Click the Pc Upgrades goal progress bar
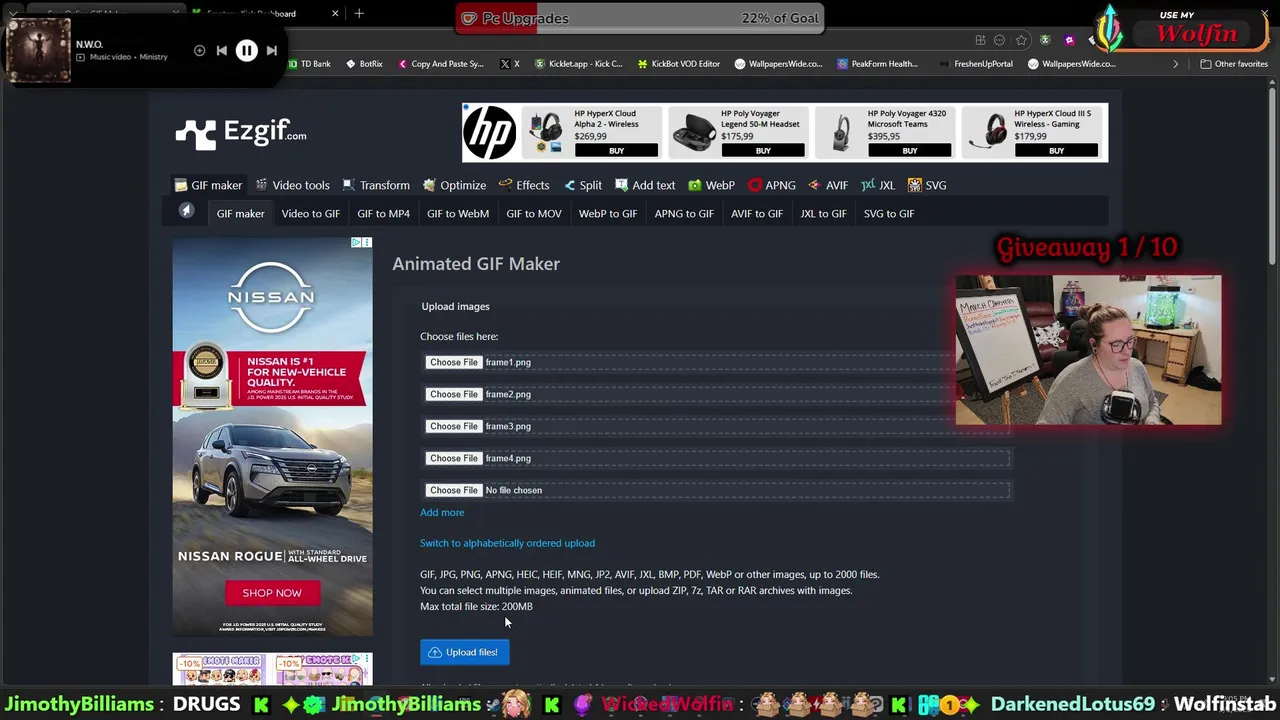 pyautogui.click(x=640, y=18)
